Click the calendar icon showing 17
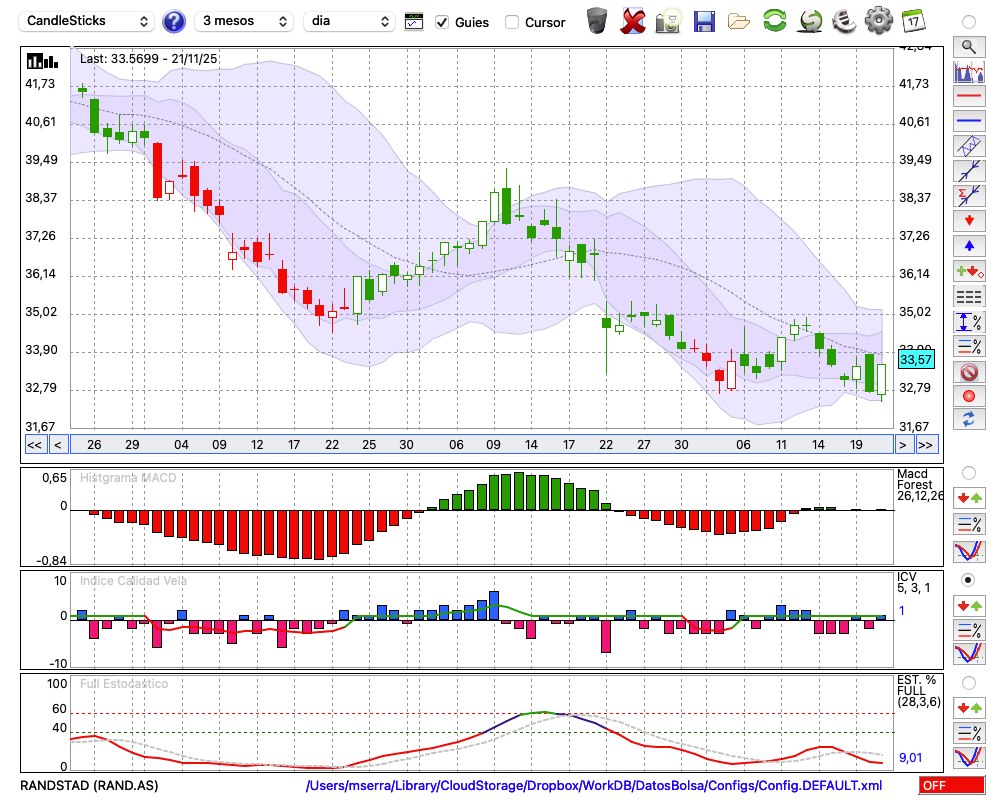Viewport: 1000px width, 800px height. click(x=913, y=20)
